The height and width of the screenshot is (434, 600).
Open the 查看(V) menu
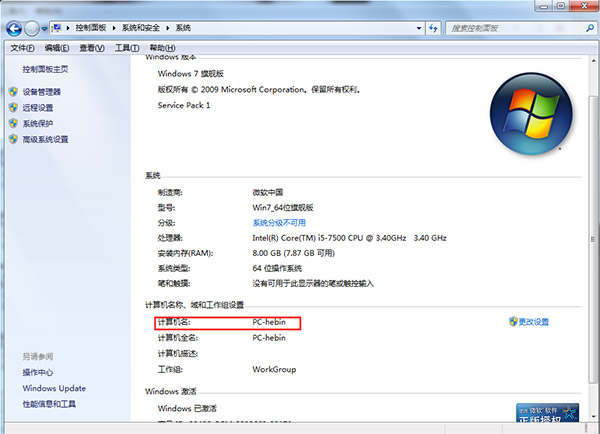92,48
